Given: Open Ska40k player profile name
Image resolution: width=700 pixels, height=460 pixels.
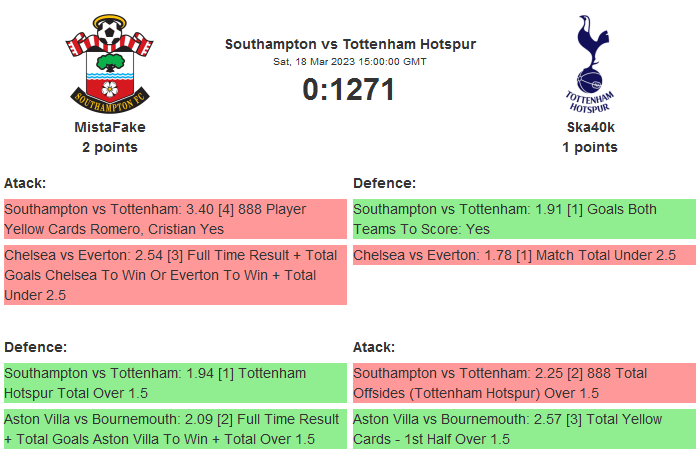Looking at the screenshot, I should [x=590, y=127].
